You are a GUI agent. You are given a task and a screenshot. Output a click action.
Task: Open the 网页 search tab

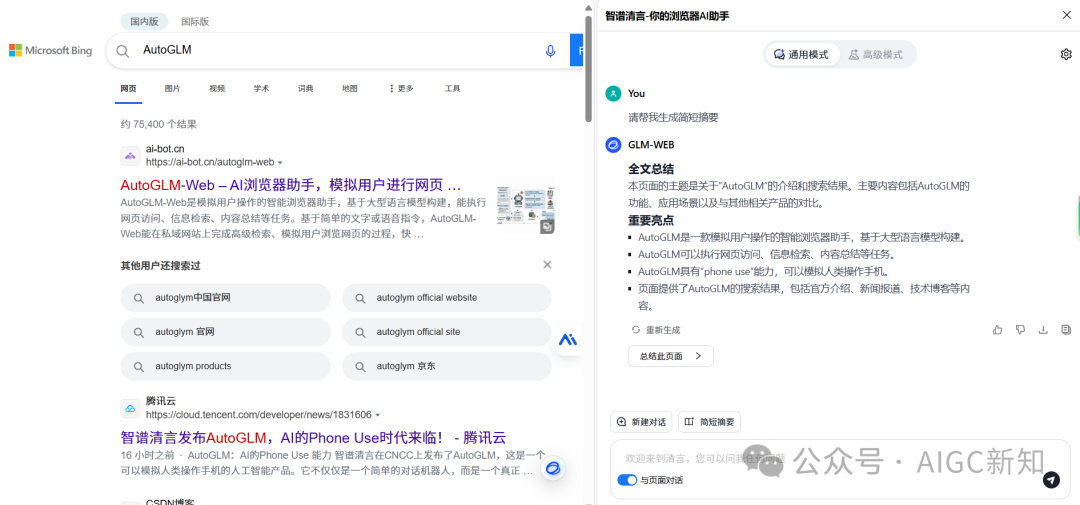128,89
